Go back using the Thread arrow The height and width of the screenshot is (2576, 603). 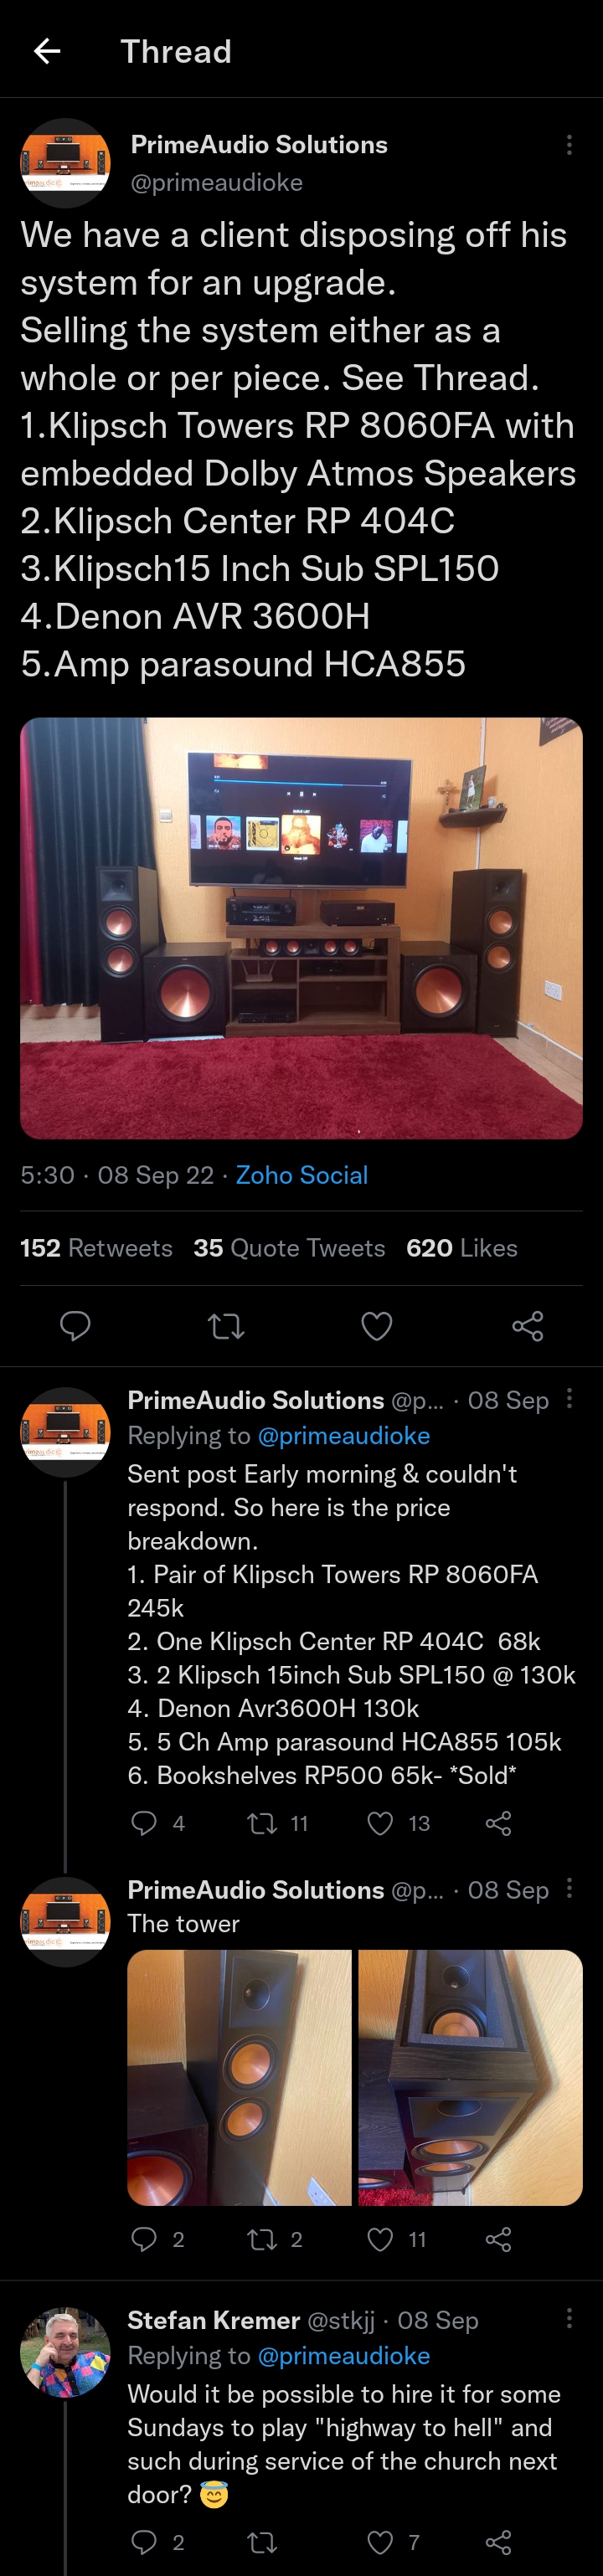click(47, 51)
